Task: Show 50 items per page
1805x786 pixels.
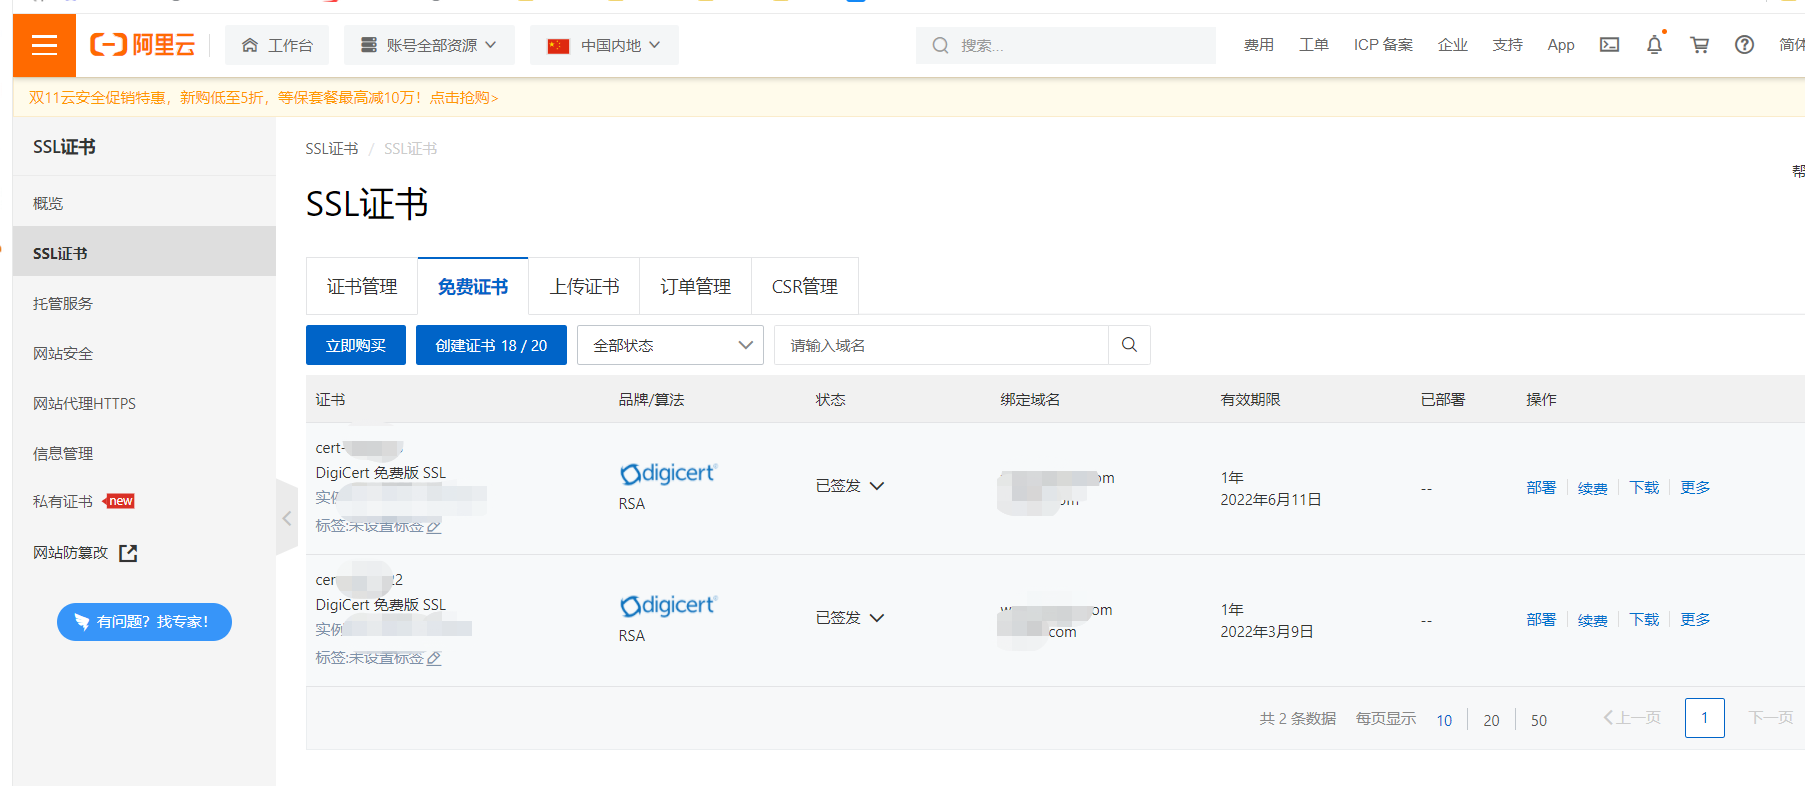Action: click(1539, 720)
